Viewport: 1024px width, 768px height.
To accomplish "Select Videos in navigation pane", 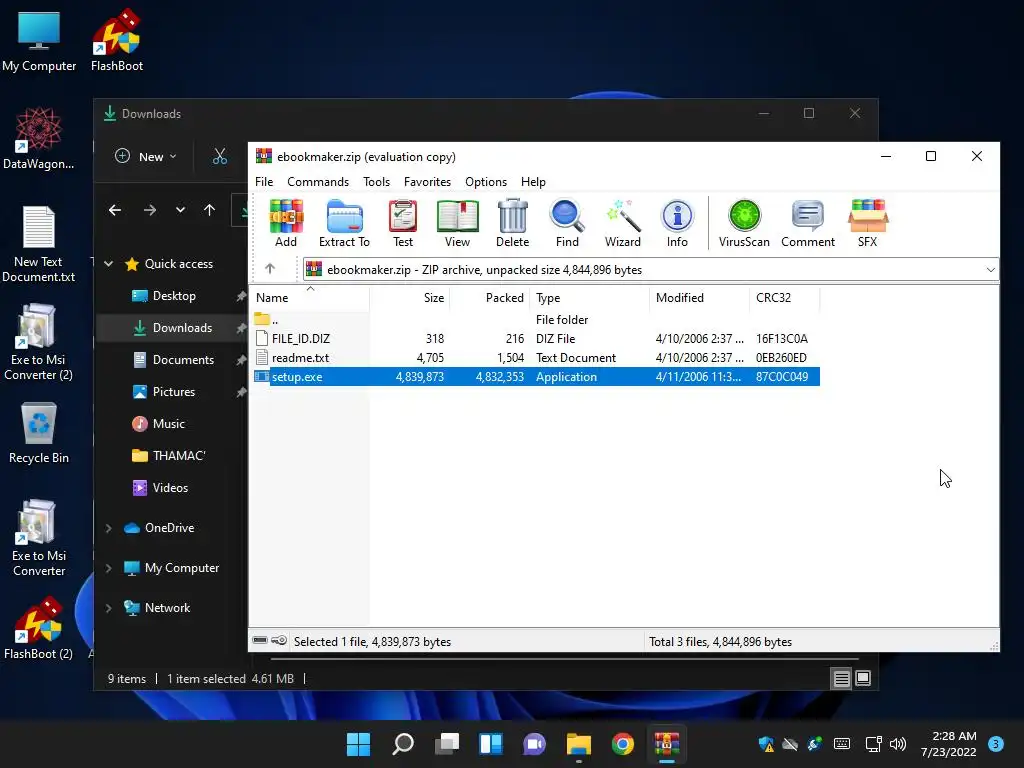I will (172, 488).
